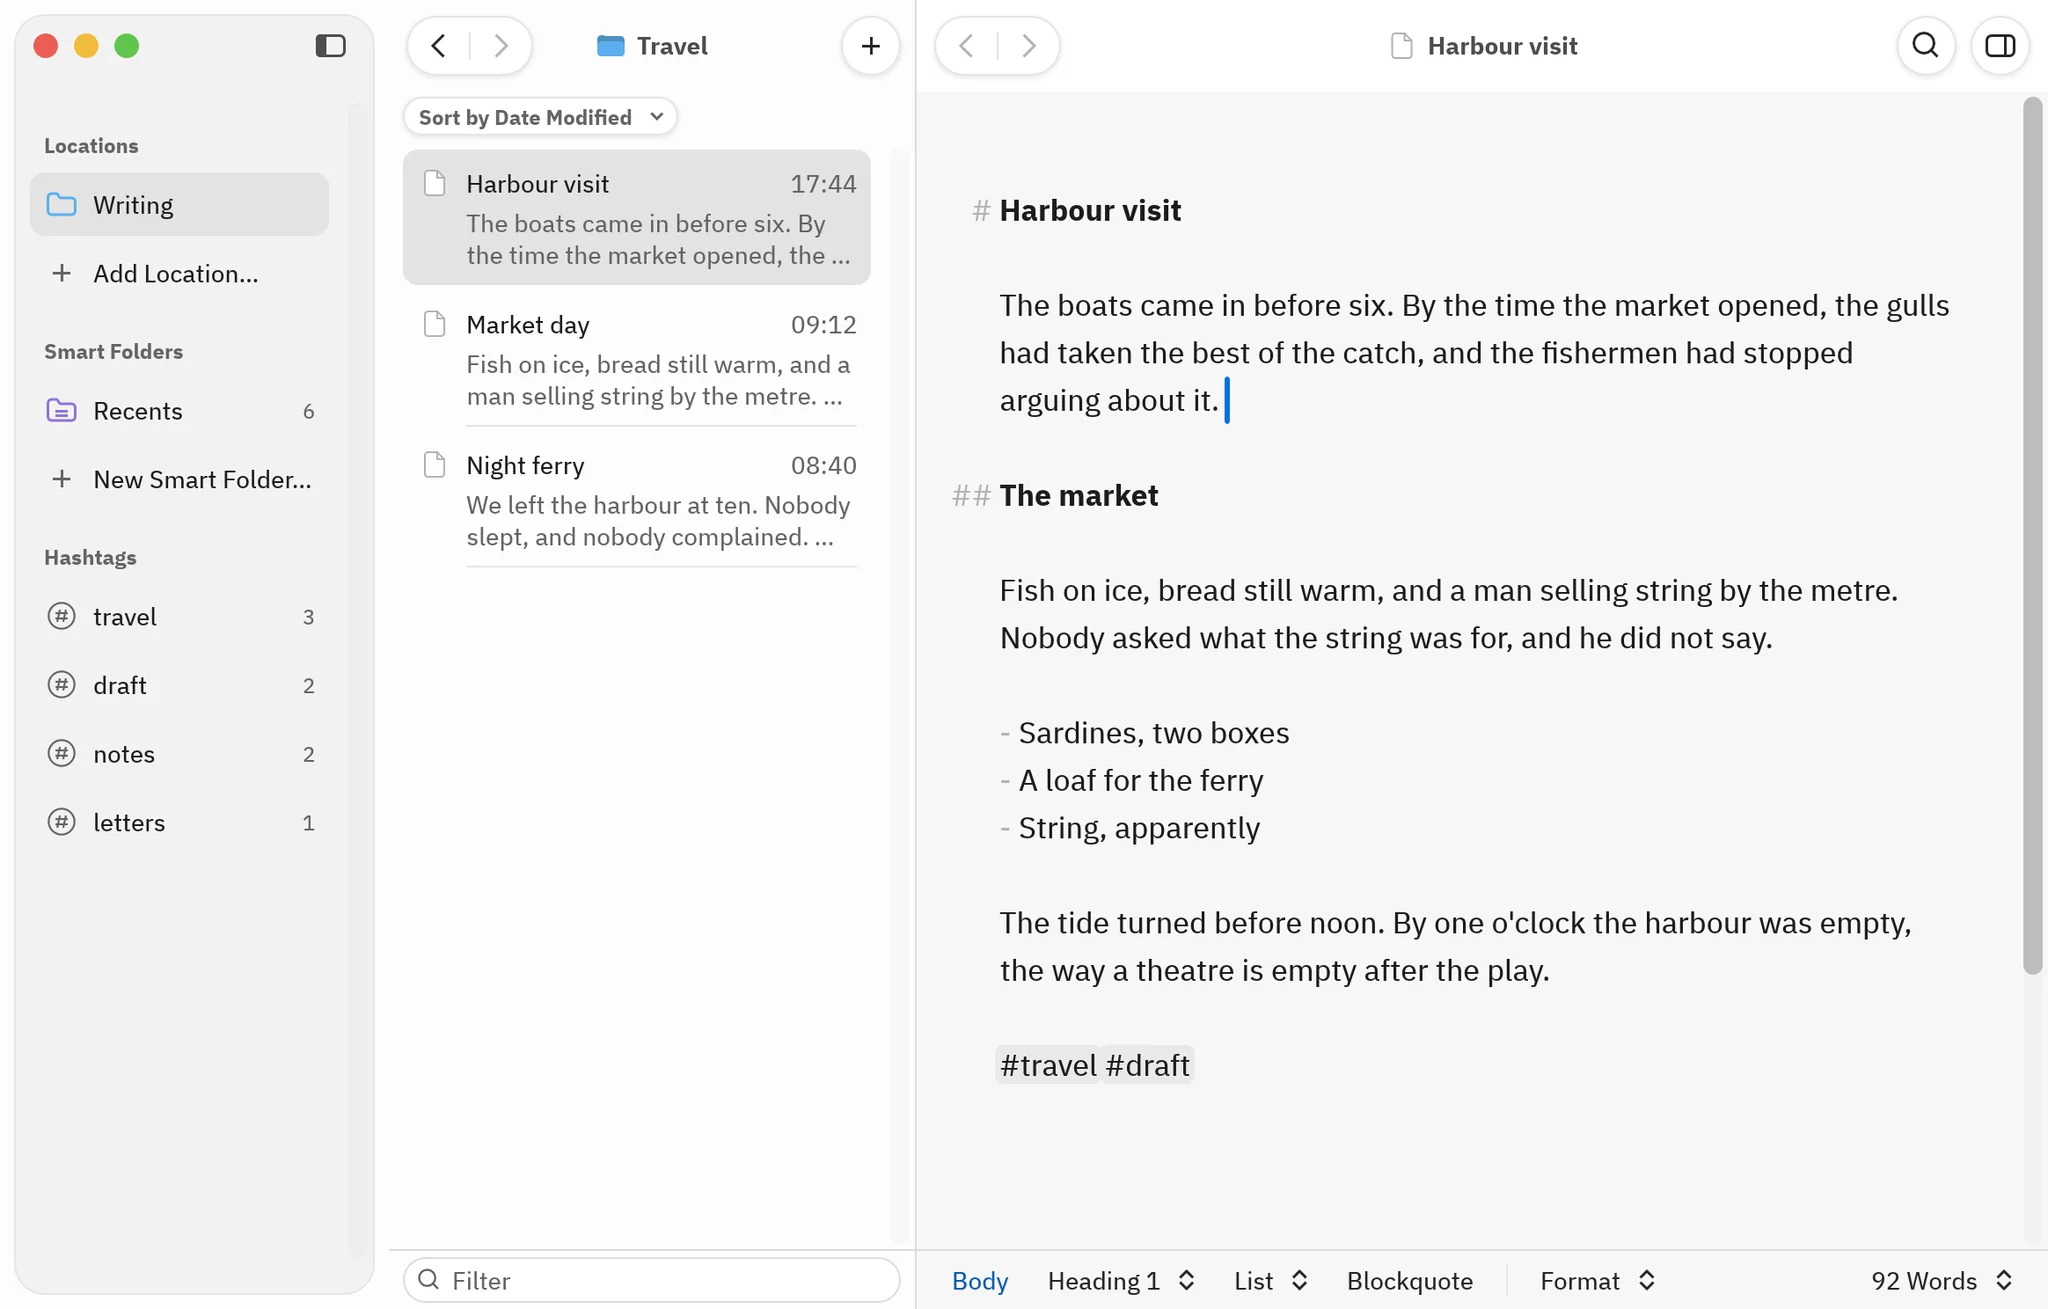
Task: Open the Market day sheet
Action: 637,359
